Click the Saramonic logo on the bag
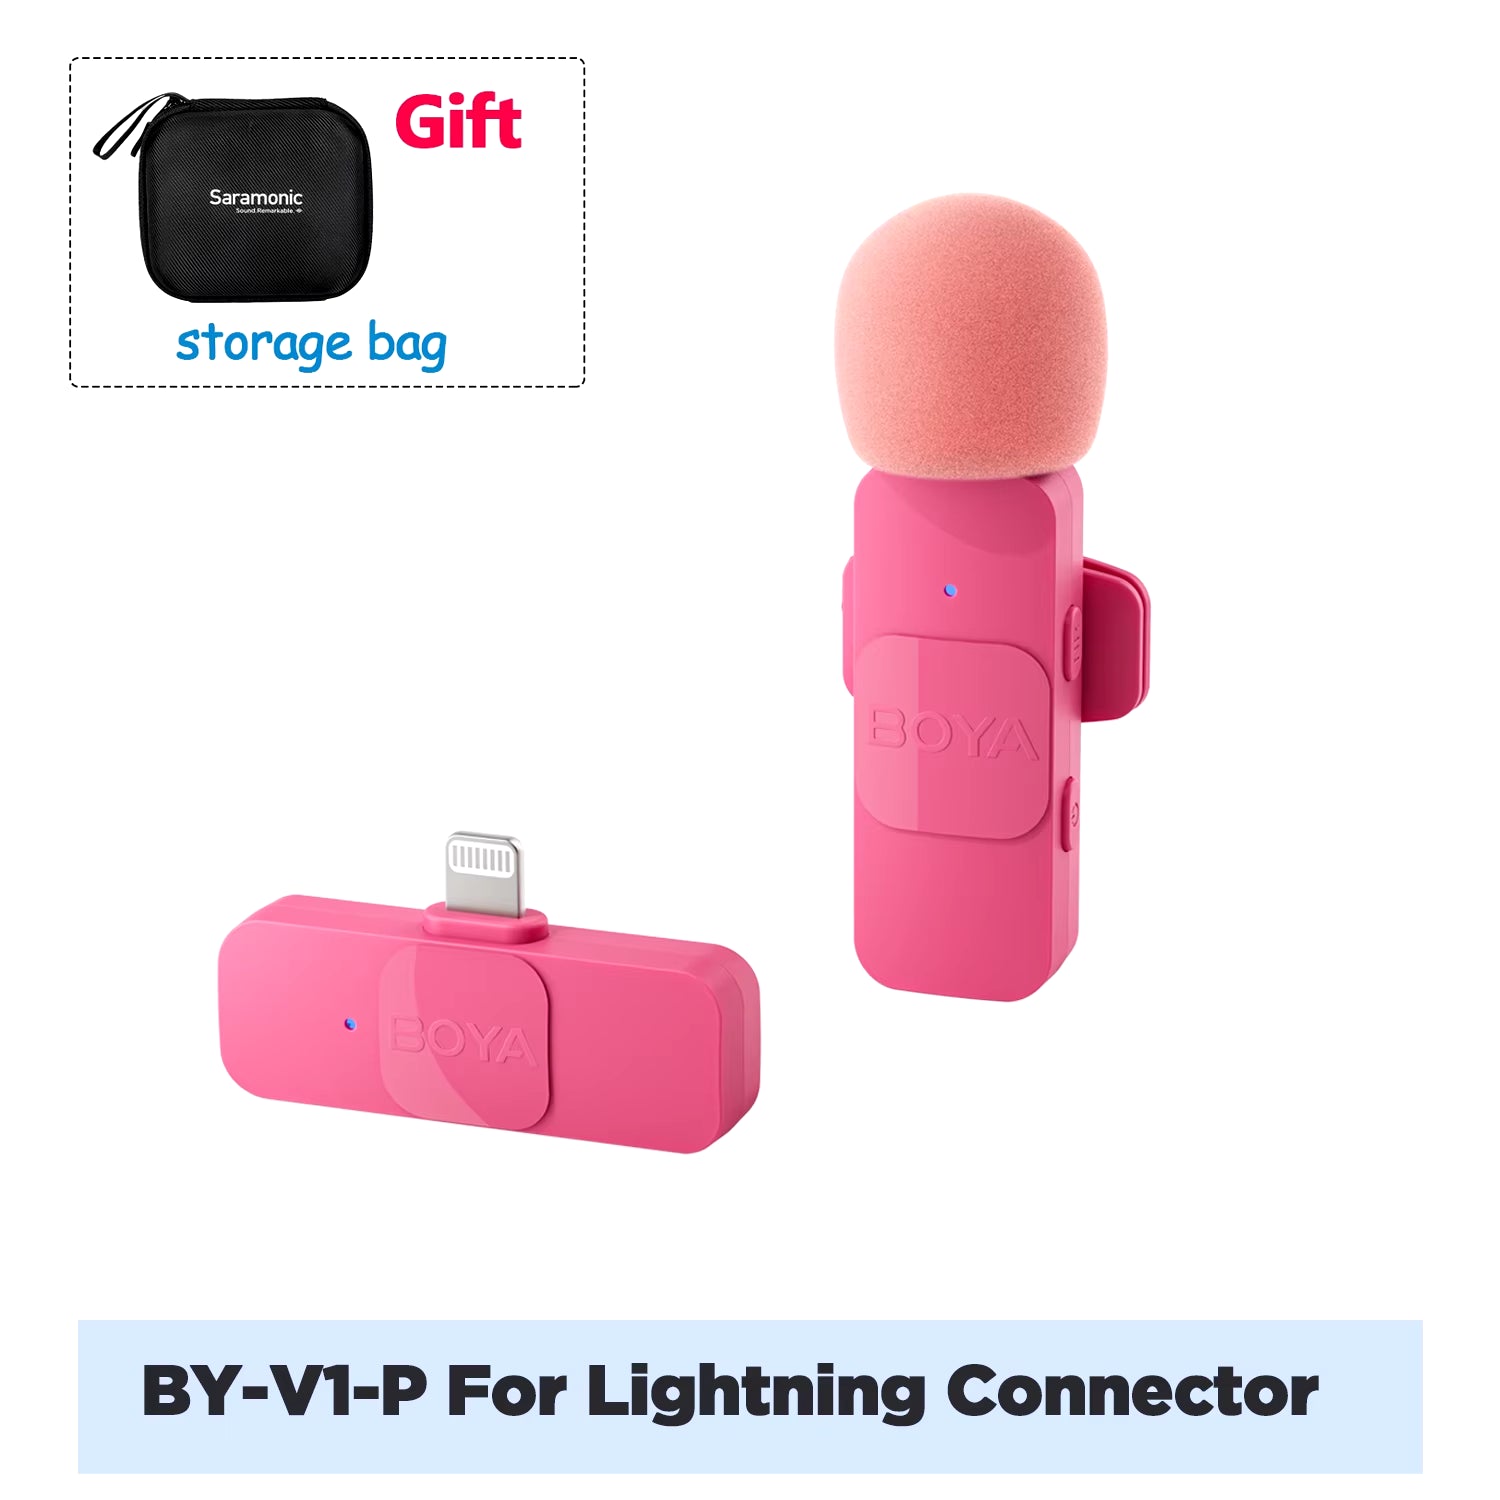Image resolution: width=1500 pixels, height=1500 pixels. tap(255, 199)
